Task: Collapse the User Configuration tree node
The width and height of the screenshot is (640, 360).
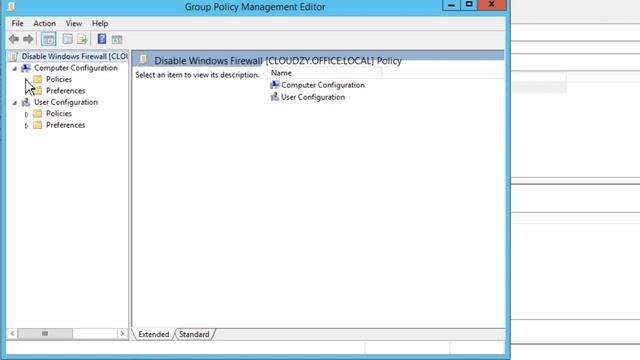Action: tap(15, 103)
